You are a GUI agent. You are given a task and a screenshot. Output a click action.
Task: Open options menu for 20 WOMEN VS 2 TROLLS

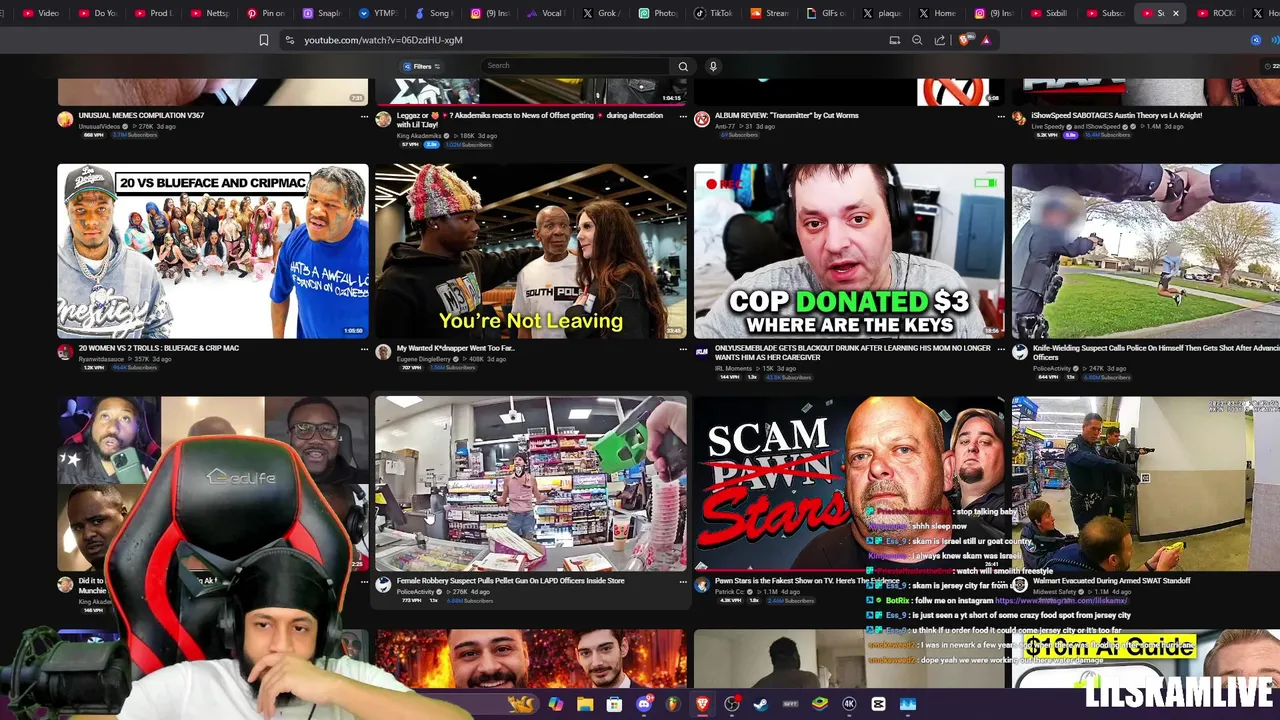364,349
